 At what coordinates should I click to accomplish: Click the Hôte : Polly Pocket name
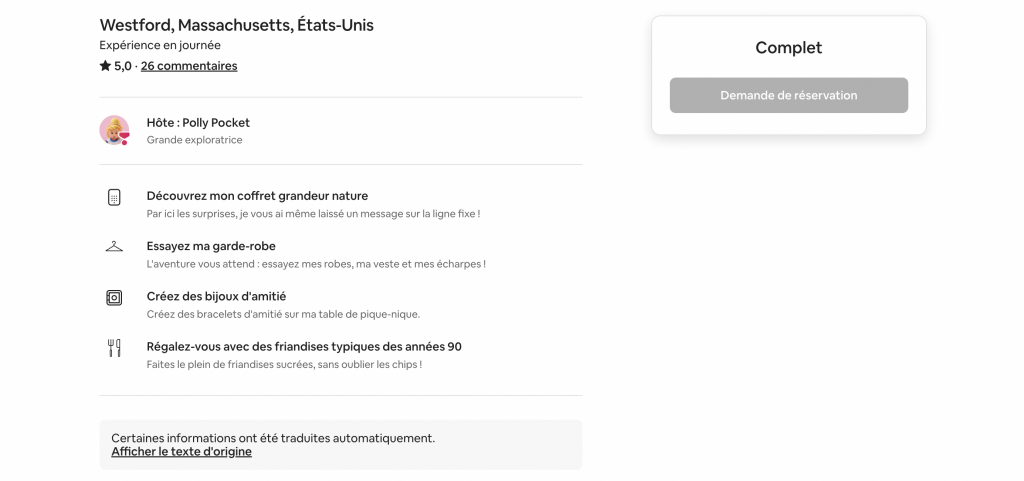tap(198, 123)
